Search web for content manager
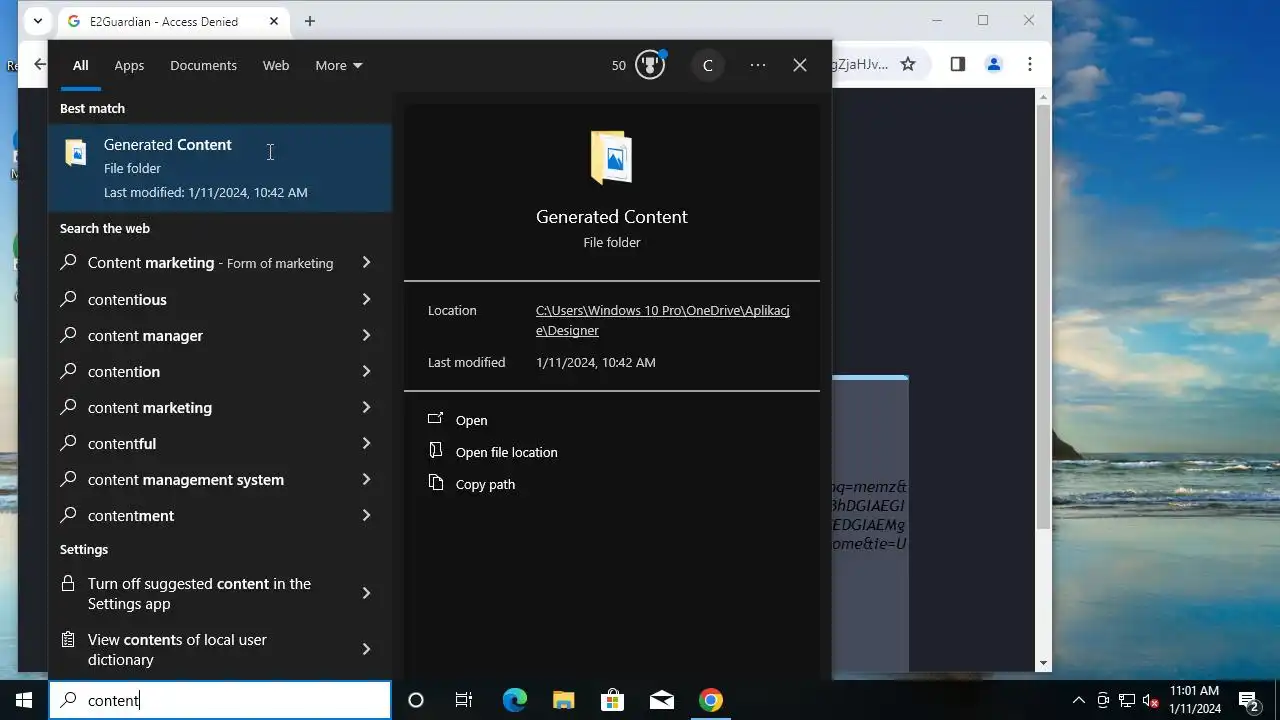The image size is (1280, 720). coord(220,335)
